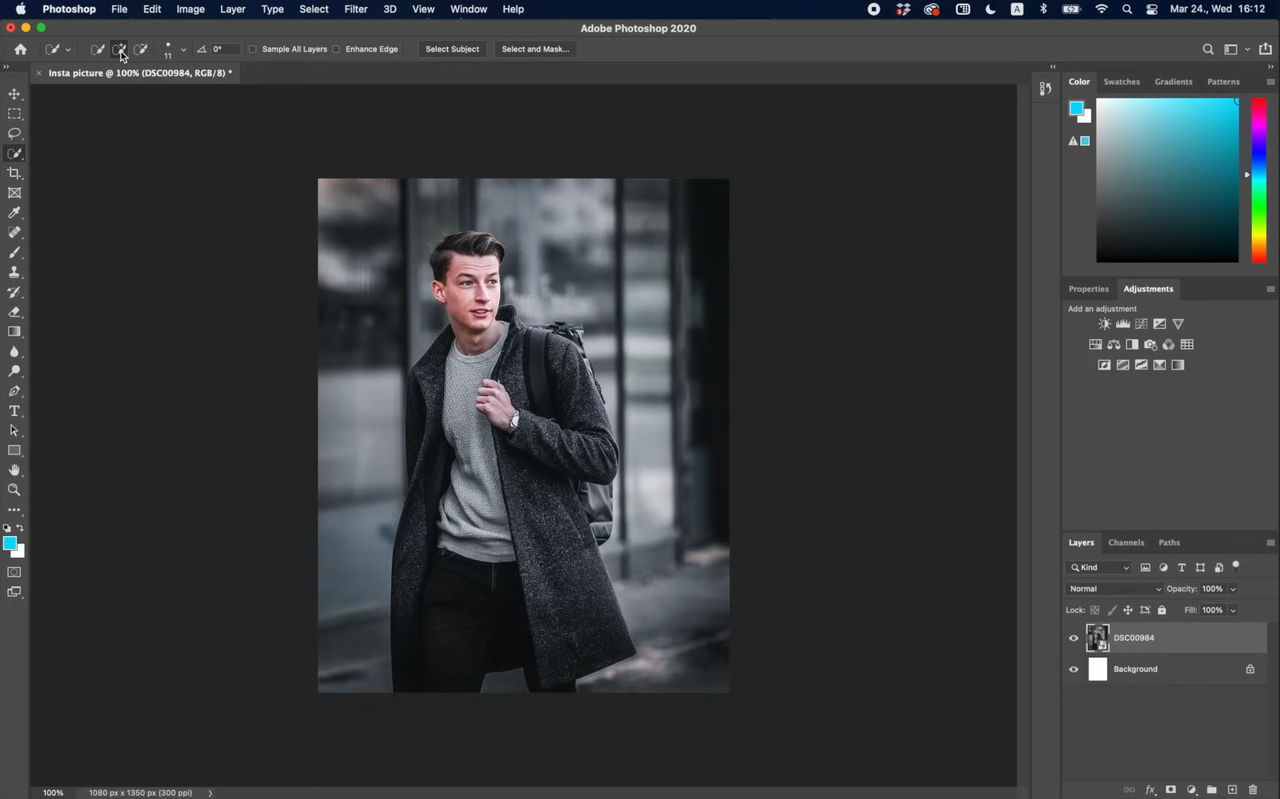Select the Horizontal Type tool
This screenshot has width=1280, height=799.
coord(14,410)
